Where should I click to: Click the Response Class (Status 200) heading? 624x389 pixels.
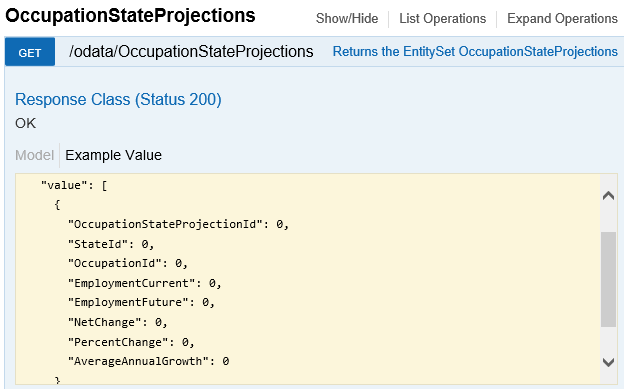pyautogui.click(x=118, y=100)
